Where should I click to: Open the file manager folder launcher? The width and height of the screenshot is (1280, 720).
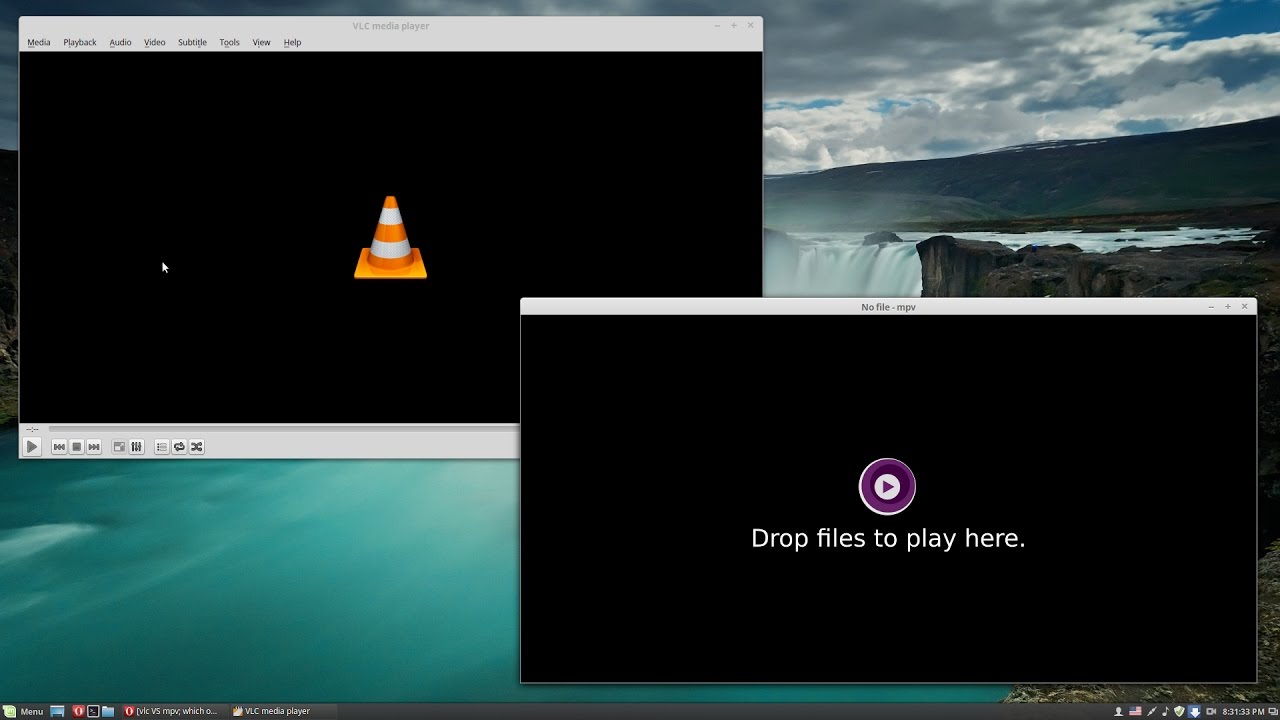click(108, 711)
